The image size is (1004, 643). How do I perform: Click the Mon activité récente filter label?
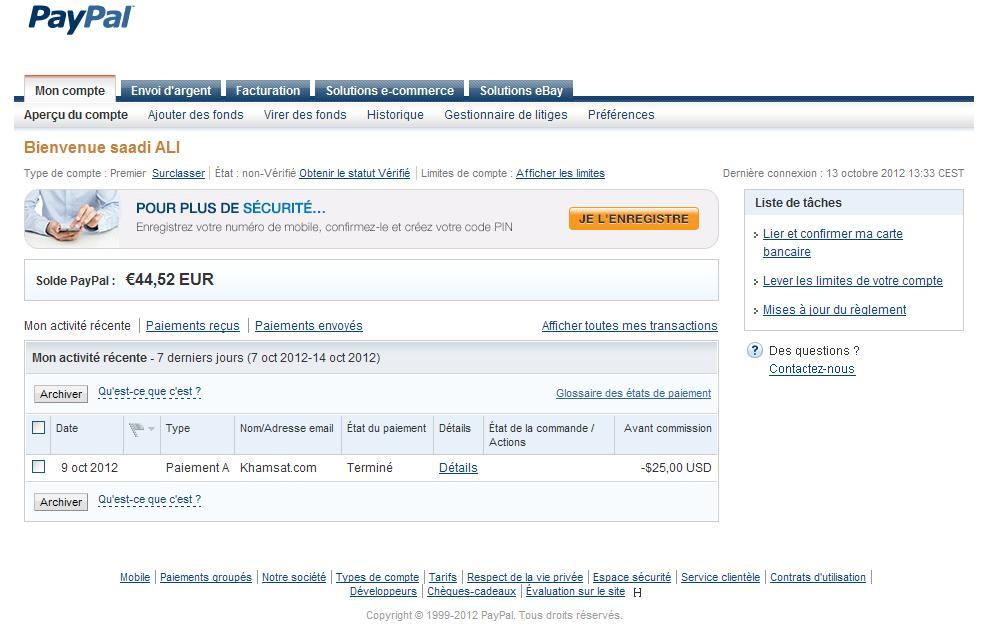pyautogui.click(x=77, y=325)
